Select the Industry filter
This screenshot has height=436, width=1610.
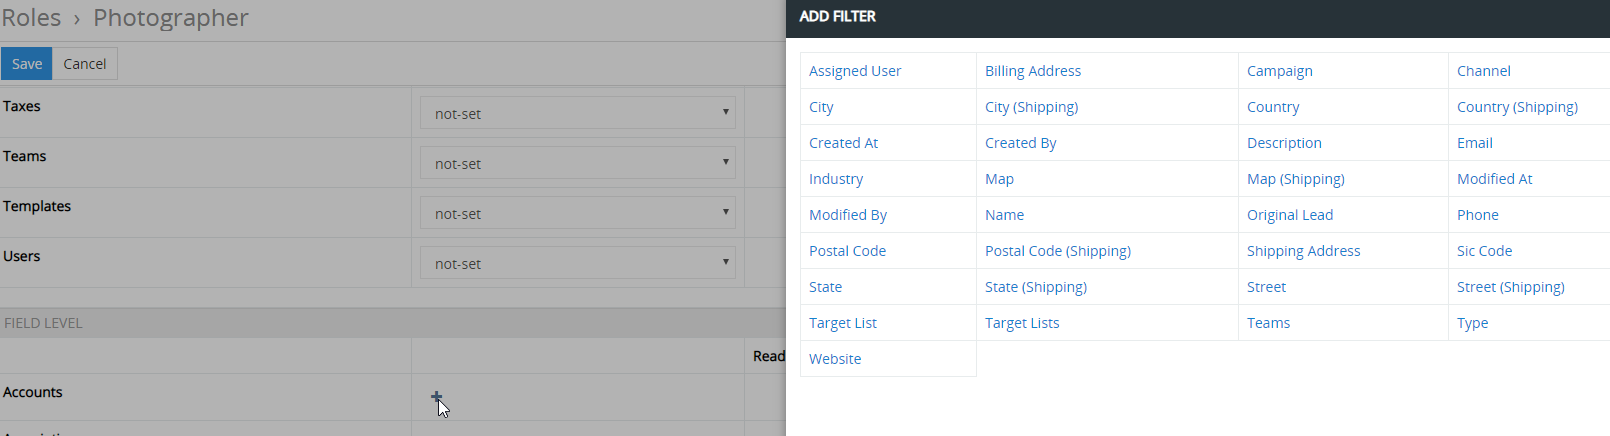836,179
